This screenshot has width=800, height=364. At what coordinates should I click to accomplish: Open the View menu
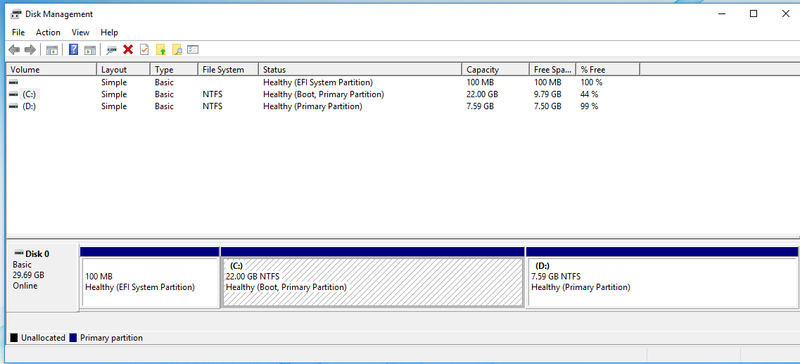[x=81, y=32]
